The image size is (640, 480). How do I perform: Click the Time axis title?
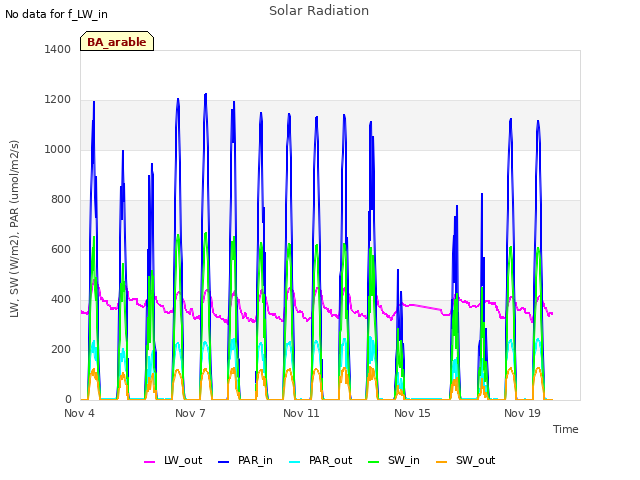point(566,429)
